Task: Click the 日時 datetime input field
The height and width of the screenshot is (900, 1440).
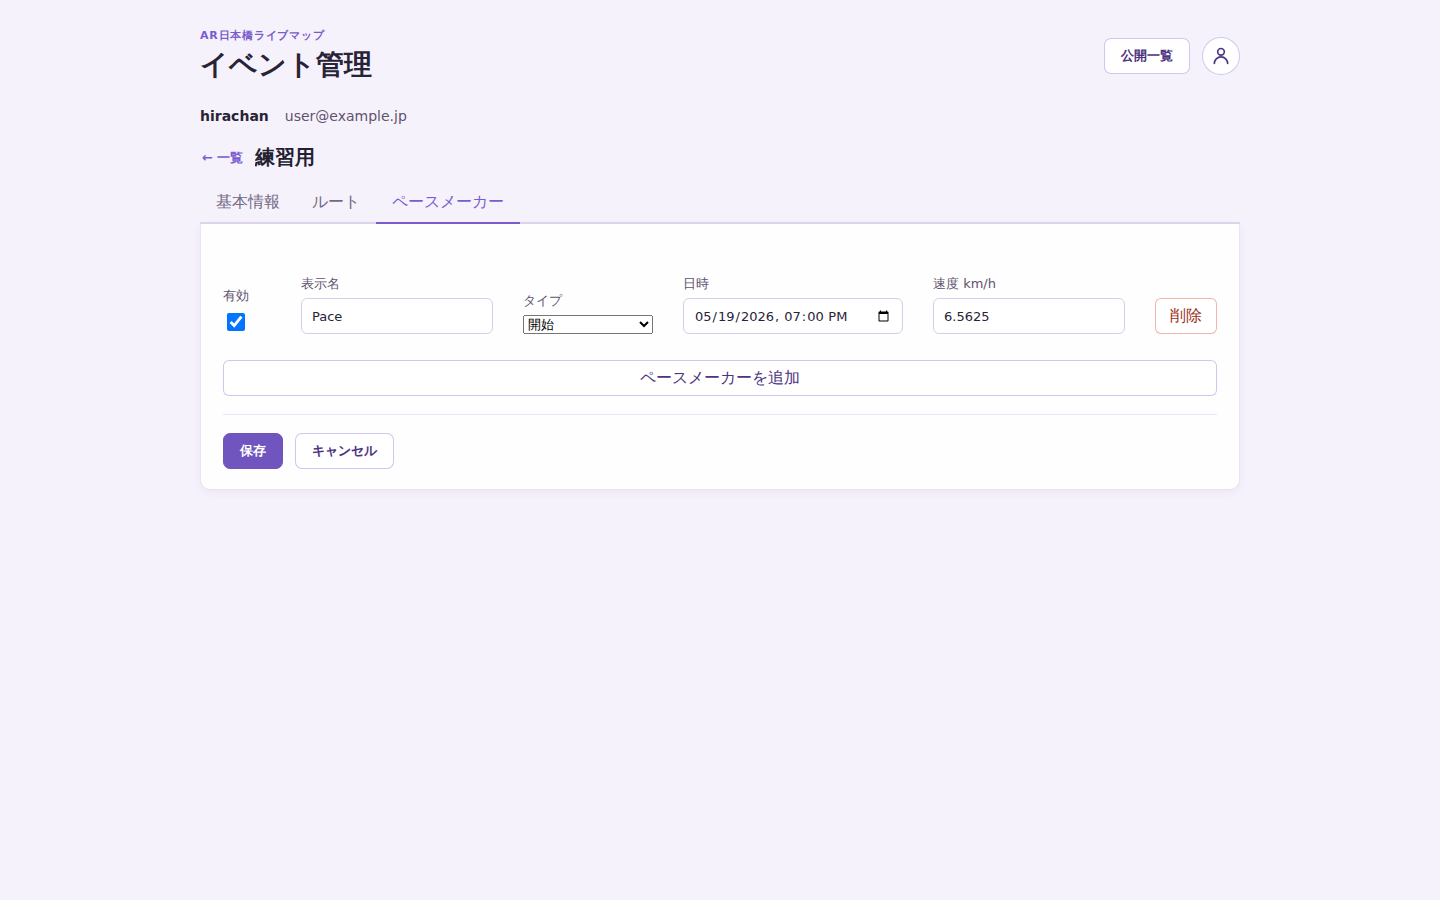Action: click(x=793, y=316)
